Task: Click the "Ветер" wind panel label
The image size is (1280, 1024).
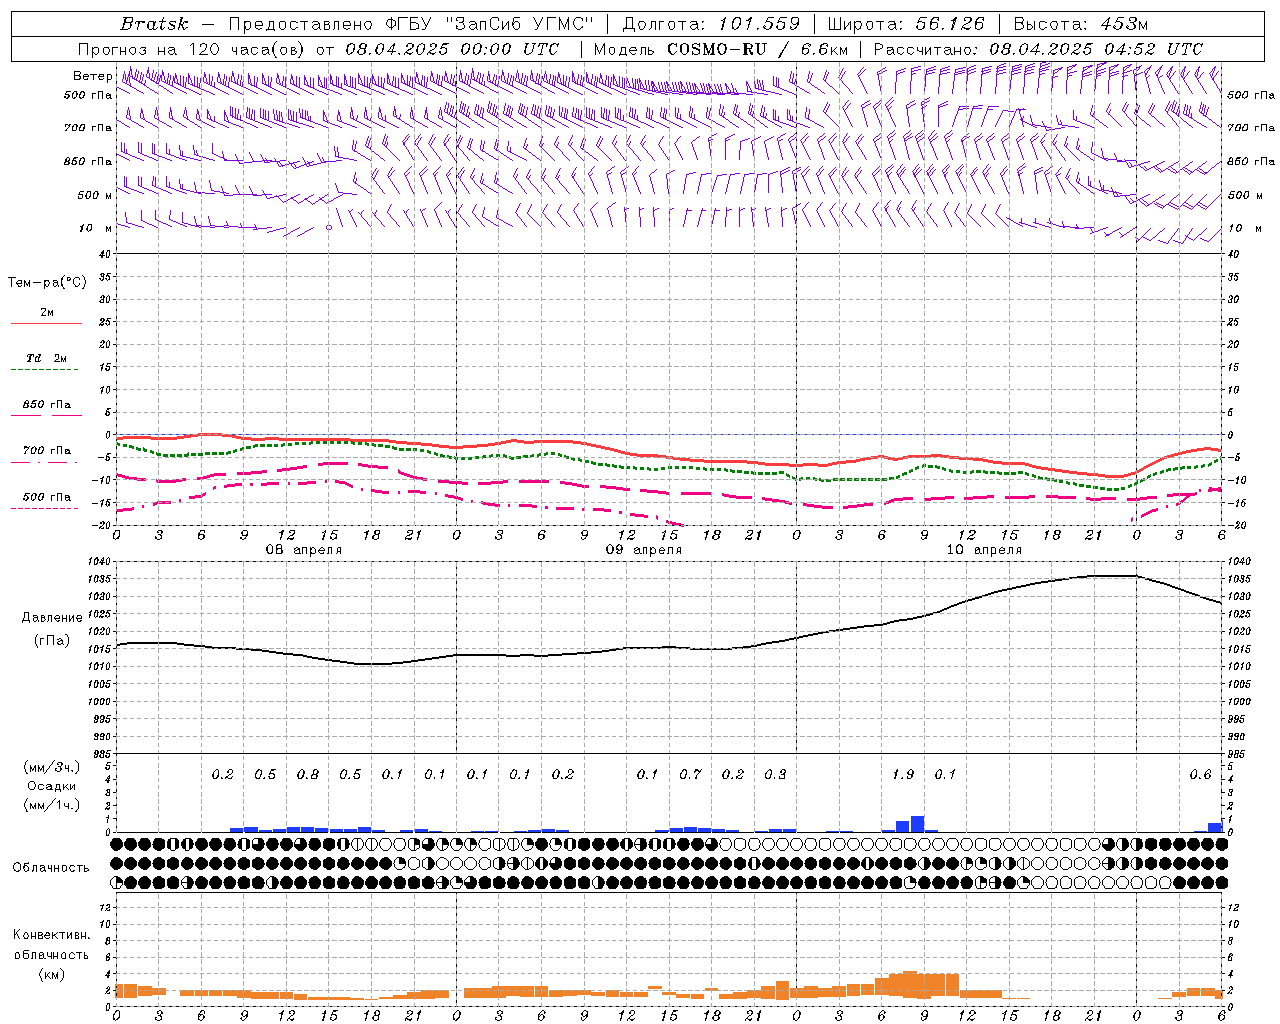Action: [93, 76]
